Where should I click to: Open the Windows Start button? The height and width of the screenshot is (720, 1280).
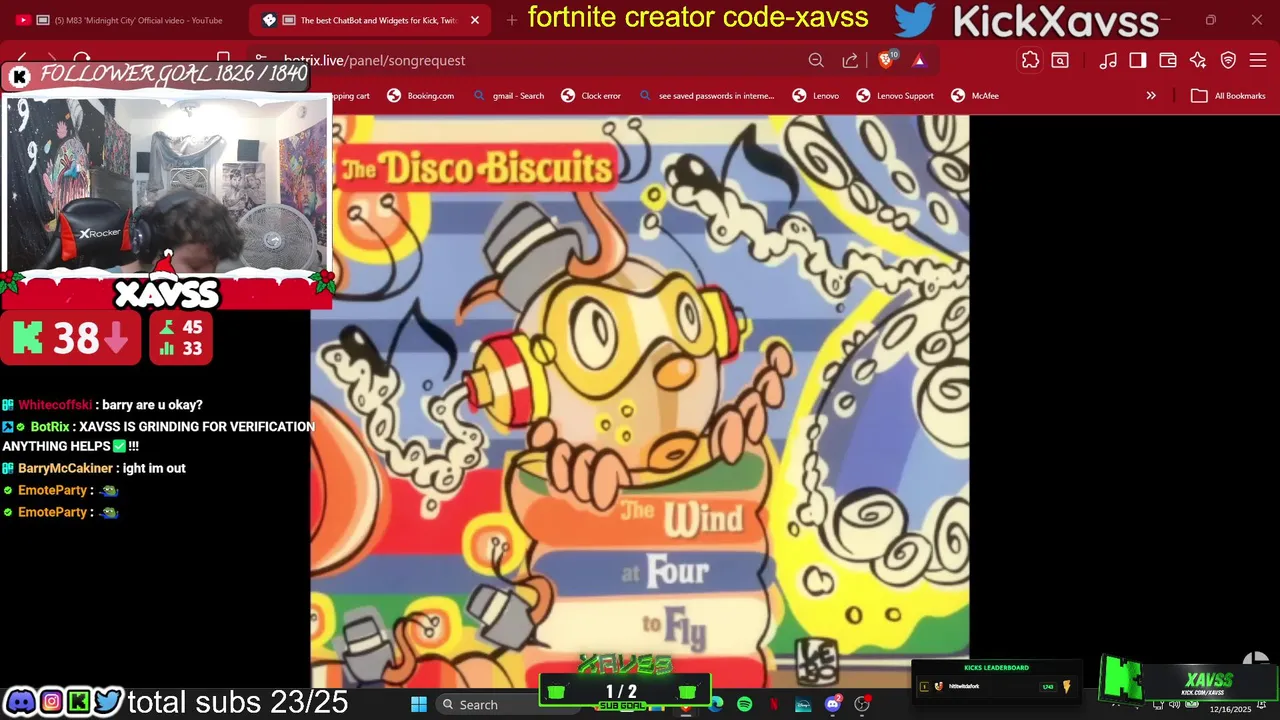pos(419,704)
